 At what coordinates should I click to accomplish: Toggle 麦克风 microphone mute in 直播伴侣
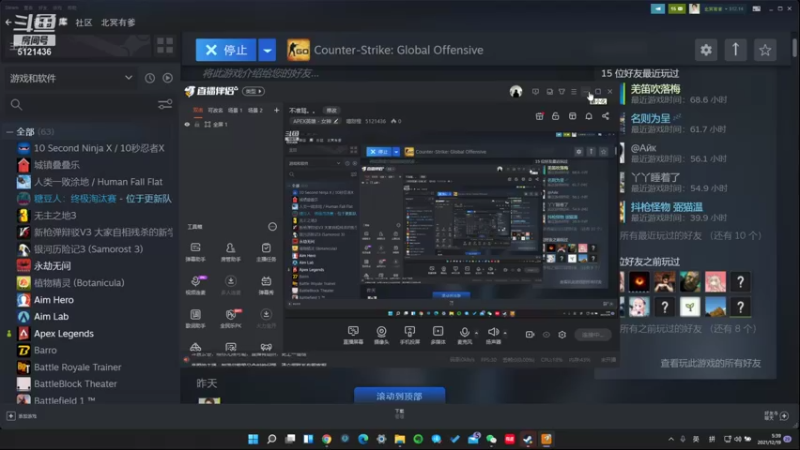464,335
